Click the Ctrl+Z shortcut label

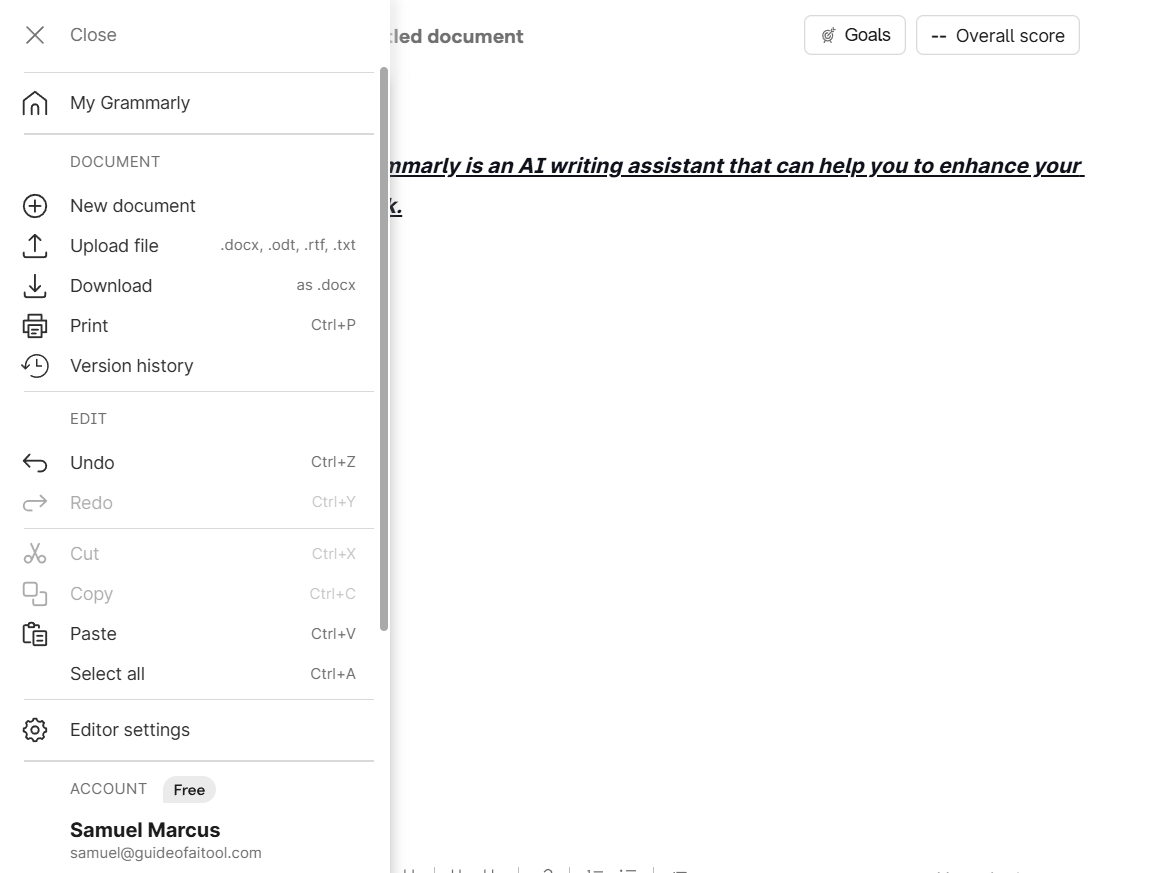[333, 462]
